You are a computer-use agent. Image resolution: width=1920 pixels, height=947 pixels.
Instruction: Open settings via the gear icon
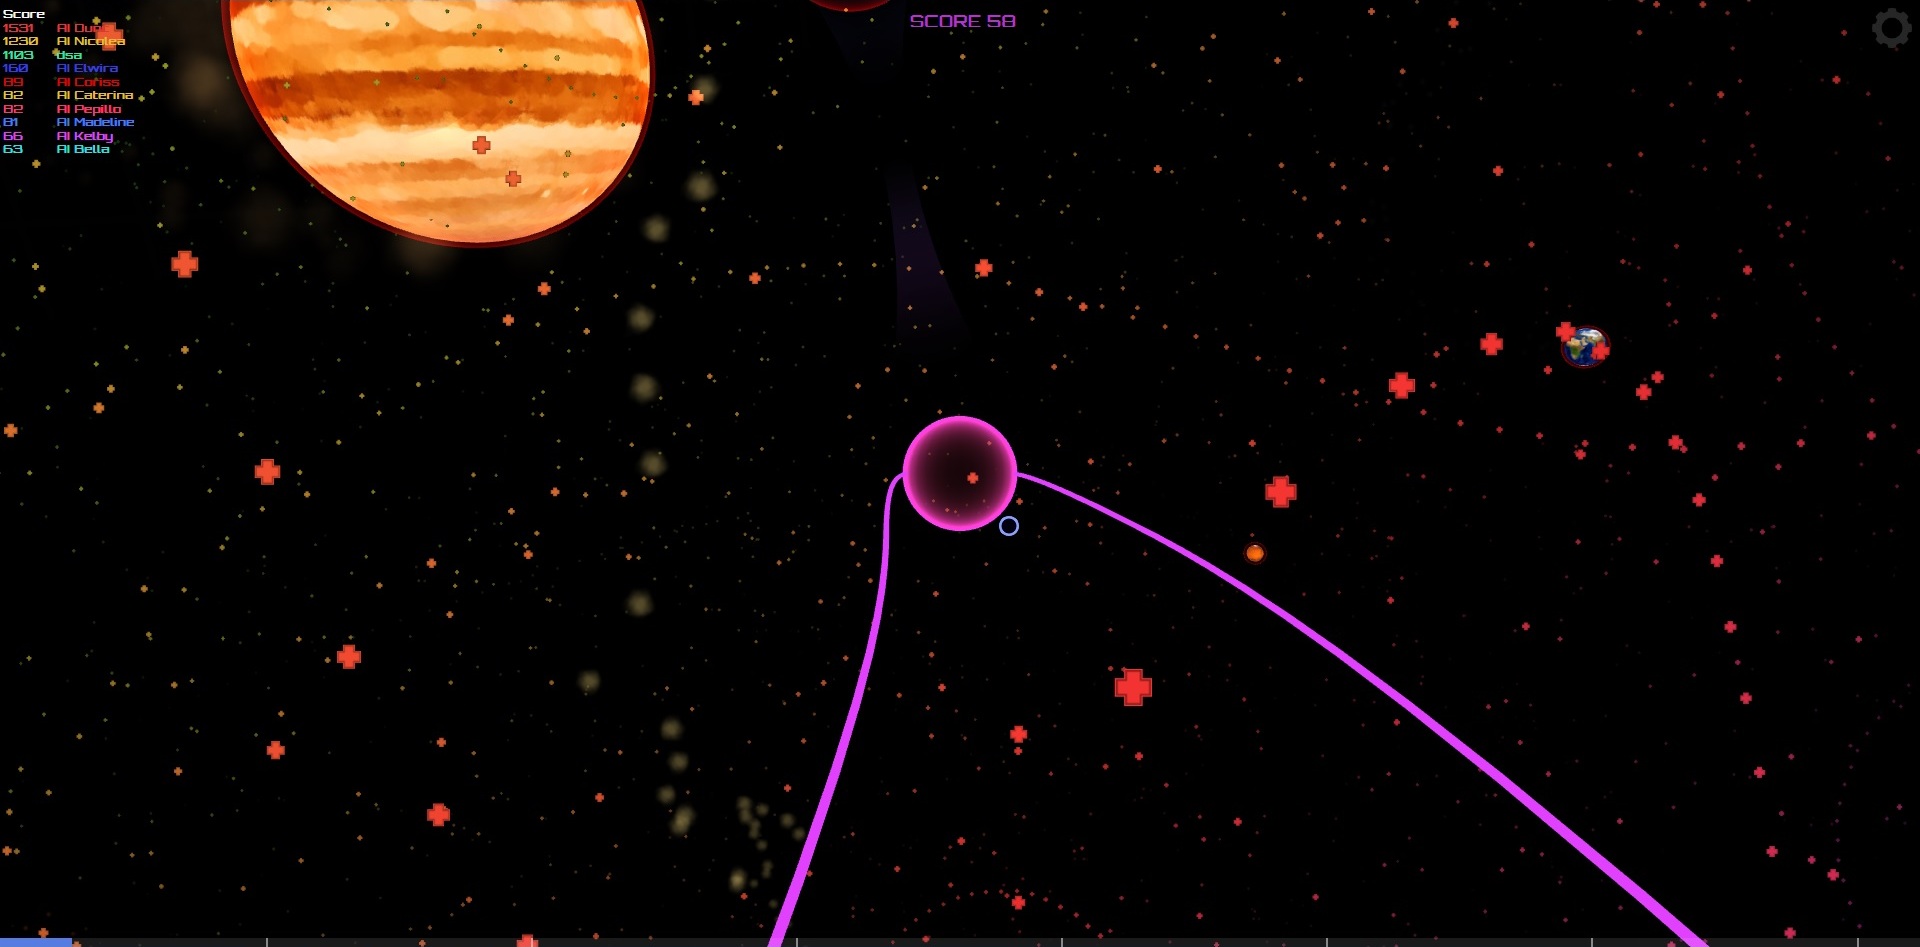pyautogui.click(x=1891, y=28)
